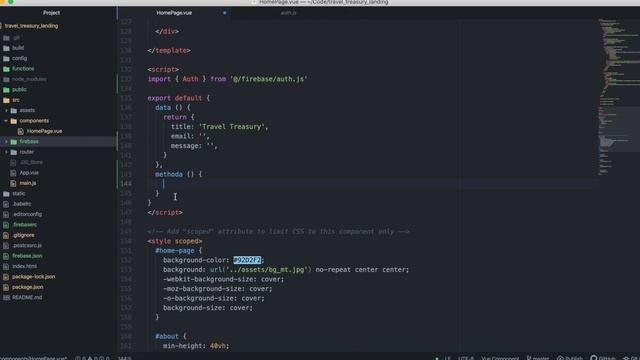
Task: Click Publish in the status bar
Action: (x=570, y=358)
